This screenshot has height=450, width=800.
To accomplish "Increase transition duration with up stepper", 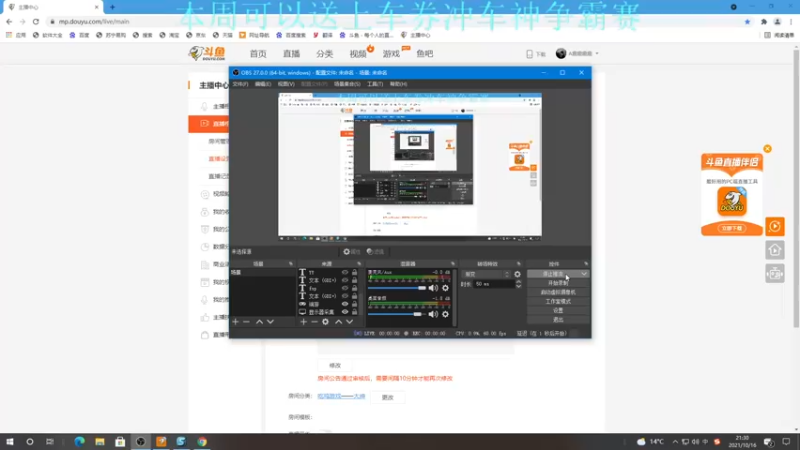I will 518,282.
